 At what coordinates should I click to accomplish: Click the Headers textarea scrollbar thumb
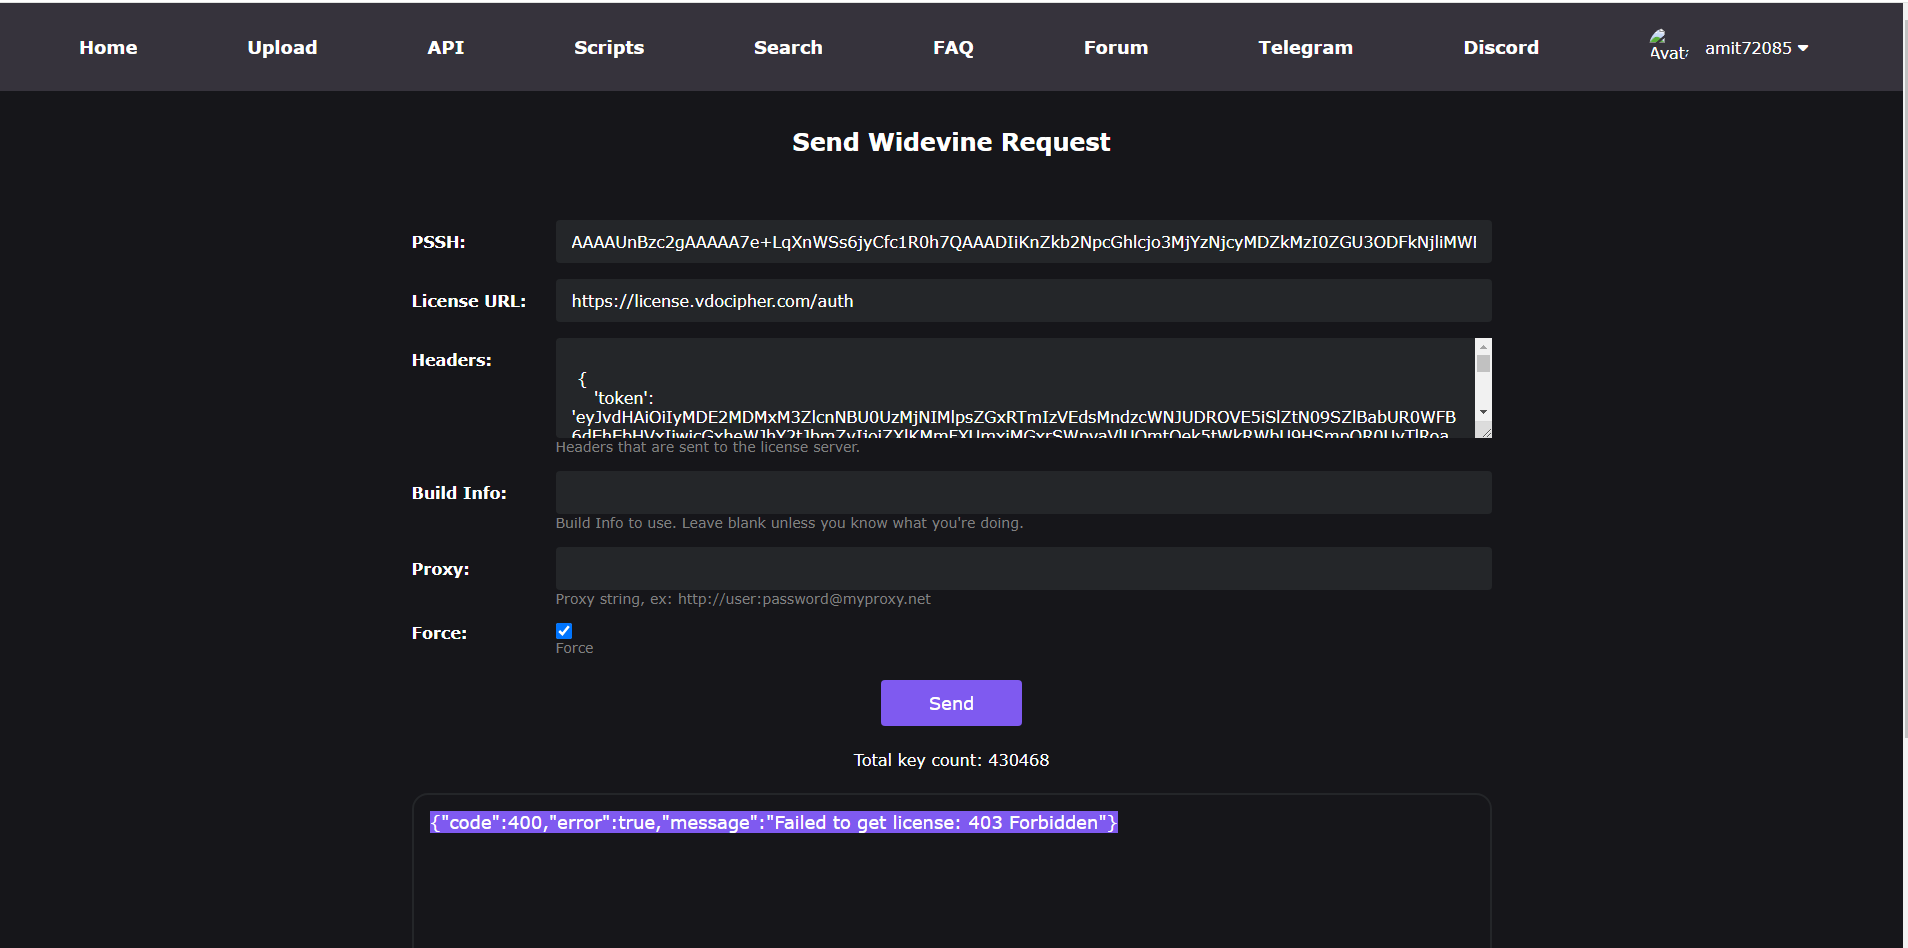(x=1483, y=364)
